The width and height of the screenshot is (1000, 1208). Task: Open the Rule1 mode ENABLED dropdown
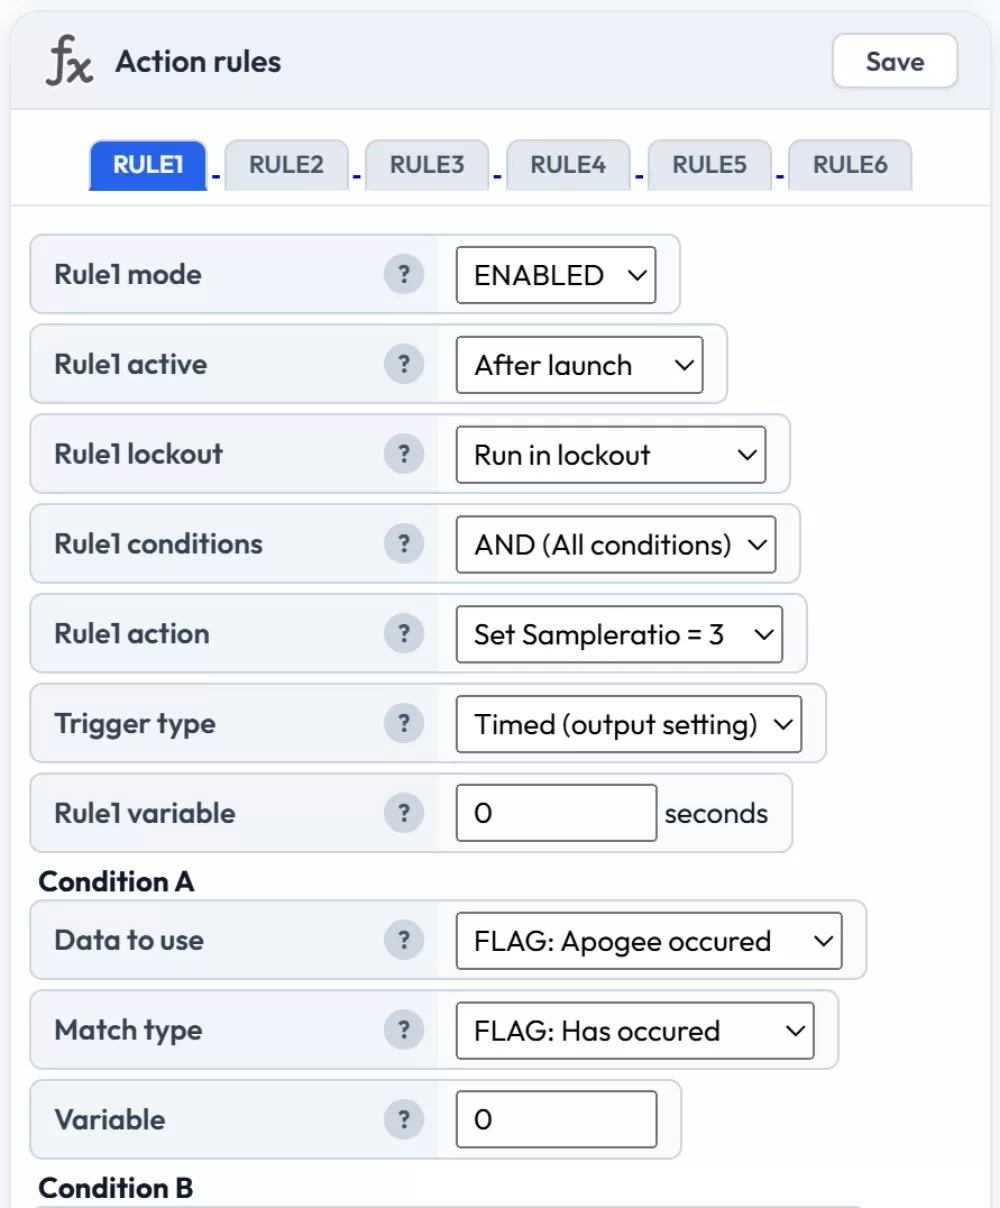tap(556, 275)
